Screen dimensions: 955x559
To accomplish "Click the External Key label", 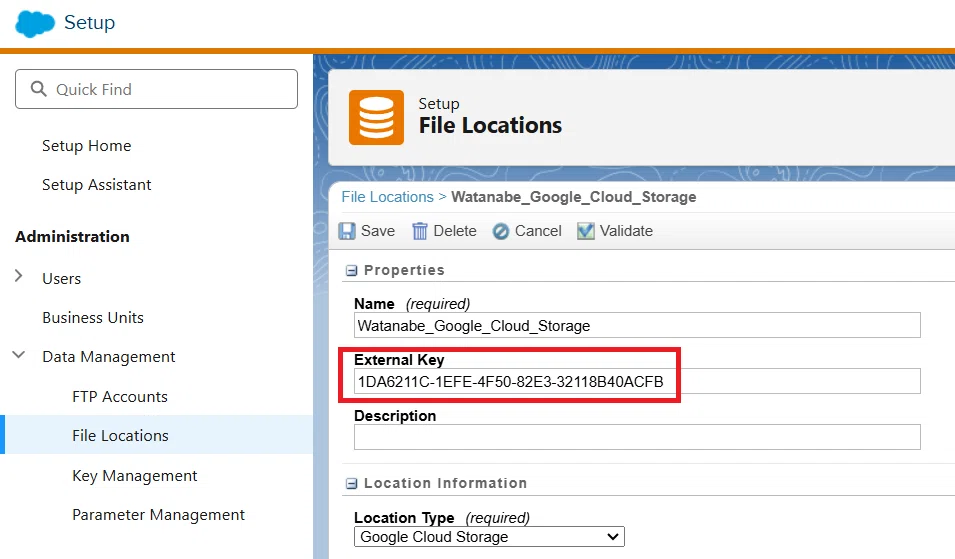I will click(399, 360).
